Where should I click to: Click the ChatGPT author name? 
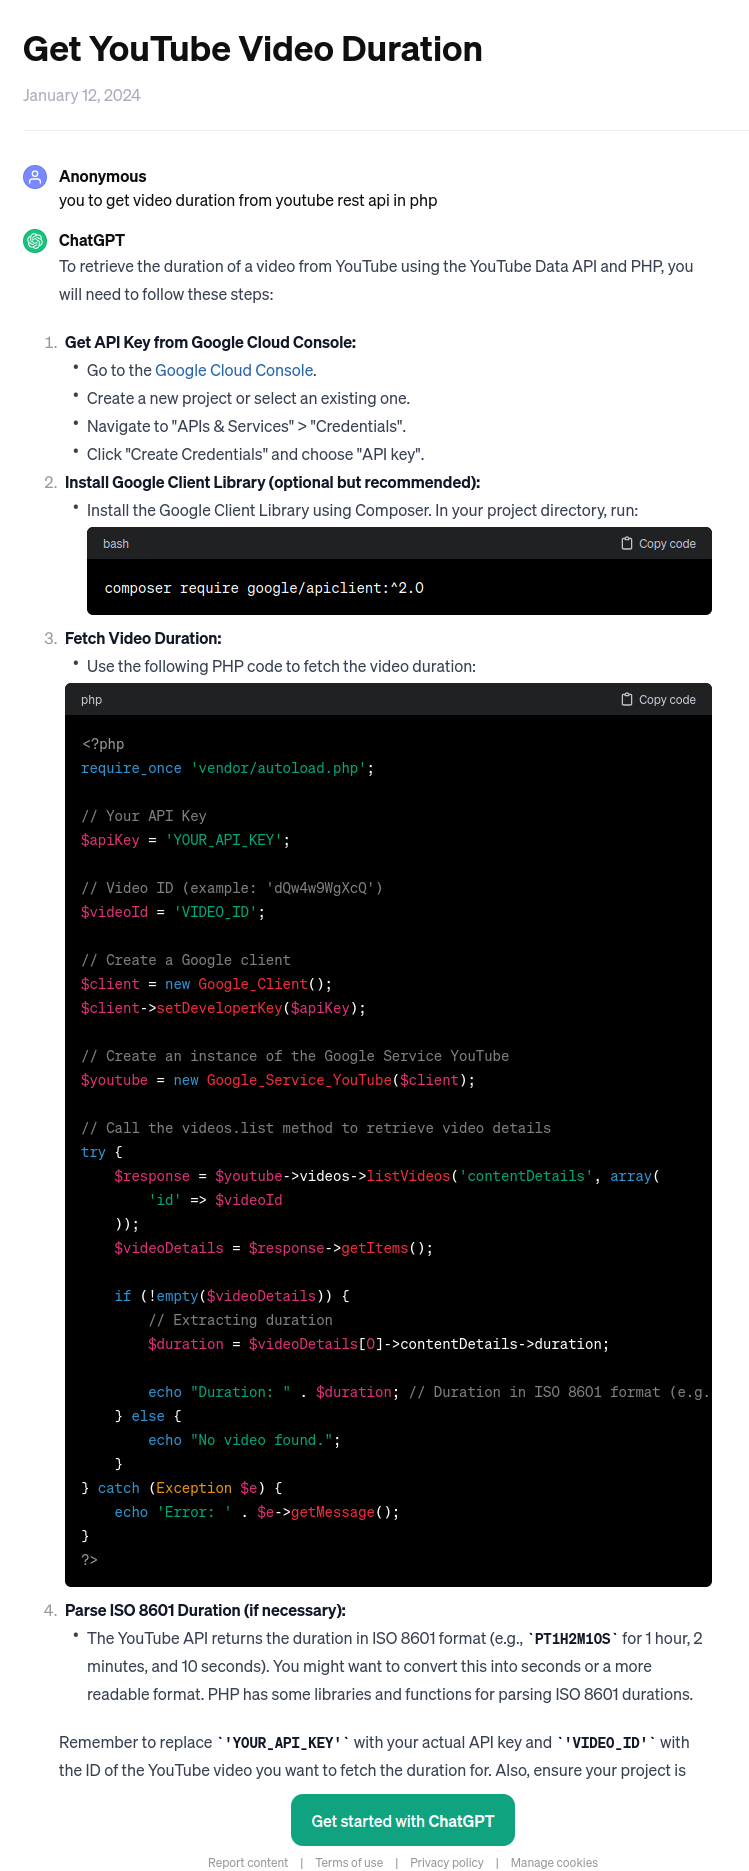[92, 240]
